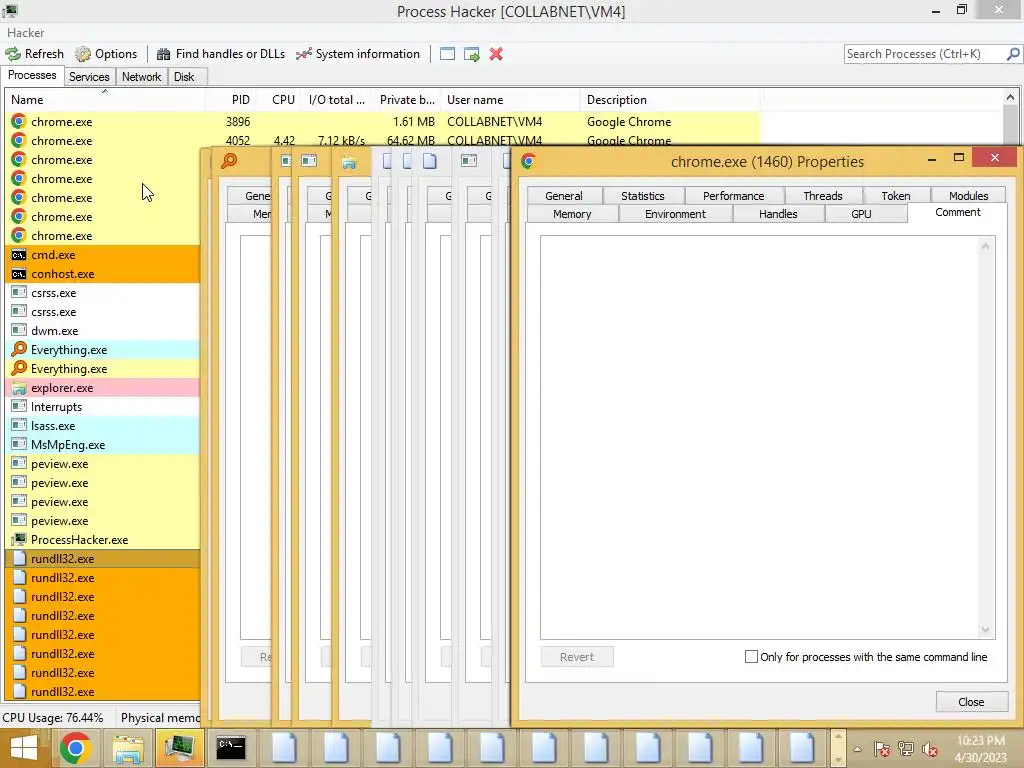Select the Processes tab
This screenshot has height=768, width=1024.
pyautogui.click(x=32, y=75)
